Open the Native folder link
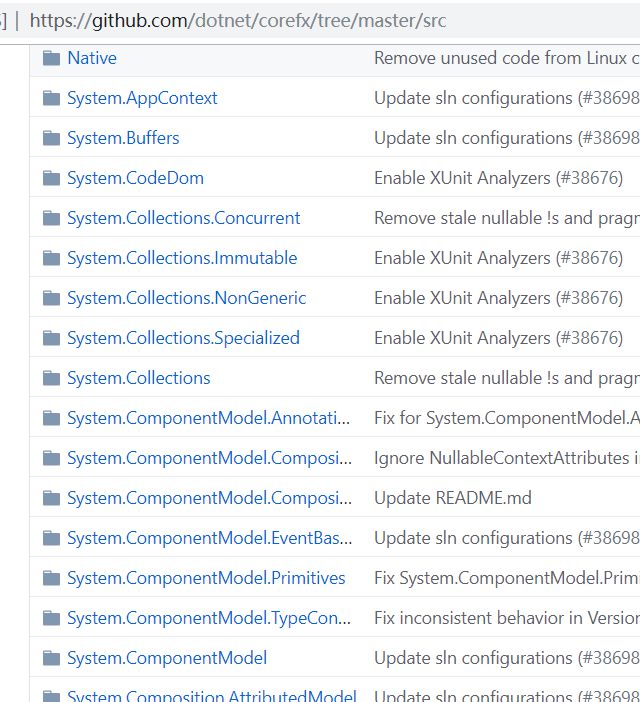This screenshot has width=640, height=702. [x=92, y=58]
